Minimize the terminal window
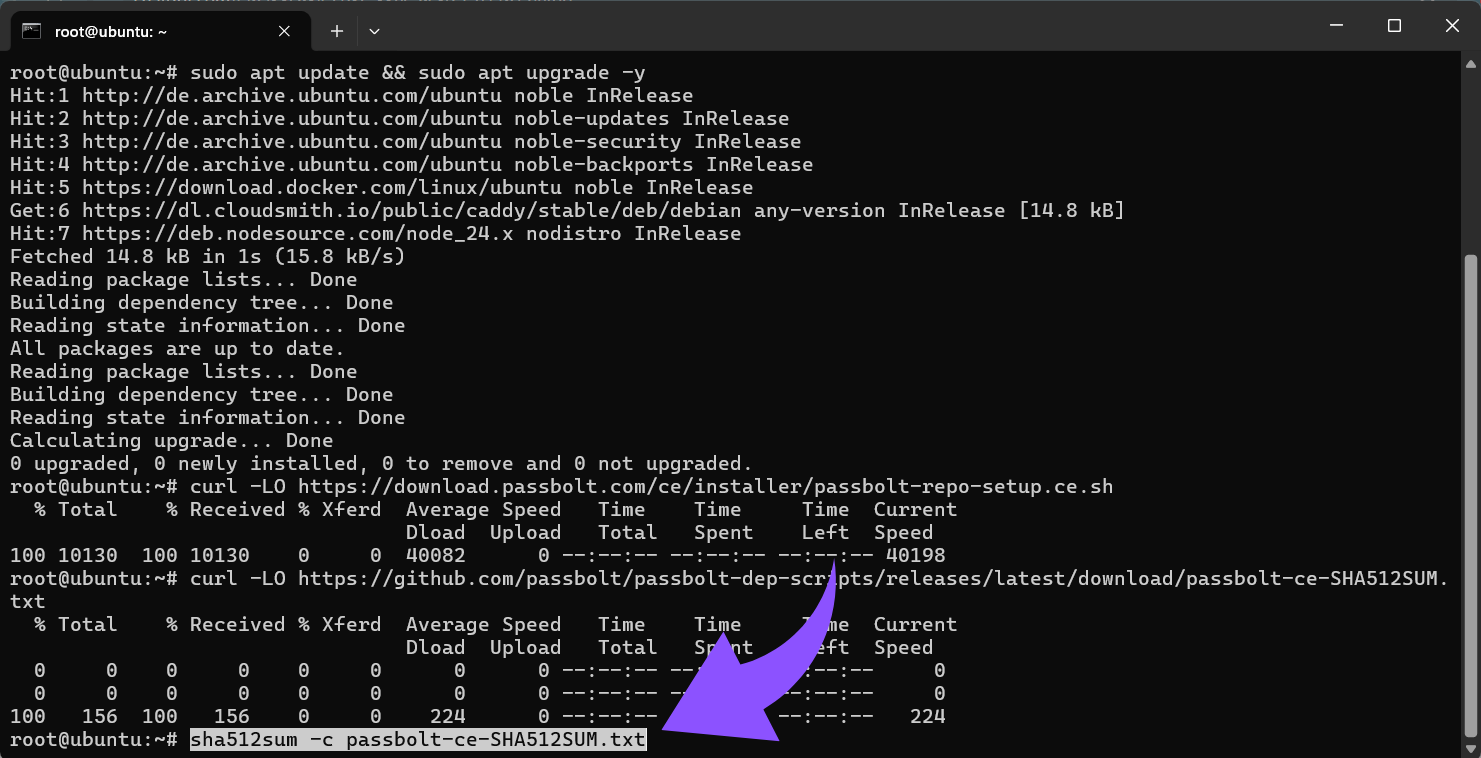This screenshot has width=1481, height=758. click(x=1335, y=26)
